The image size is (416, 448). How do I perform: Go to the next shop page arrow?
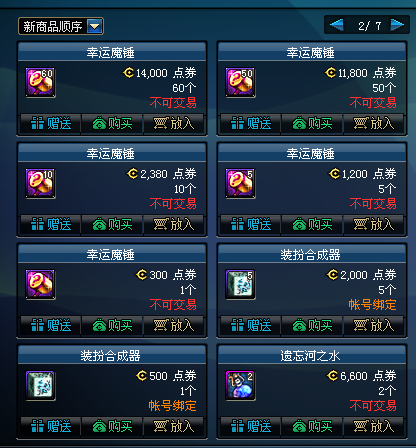[x=397, y=25]
